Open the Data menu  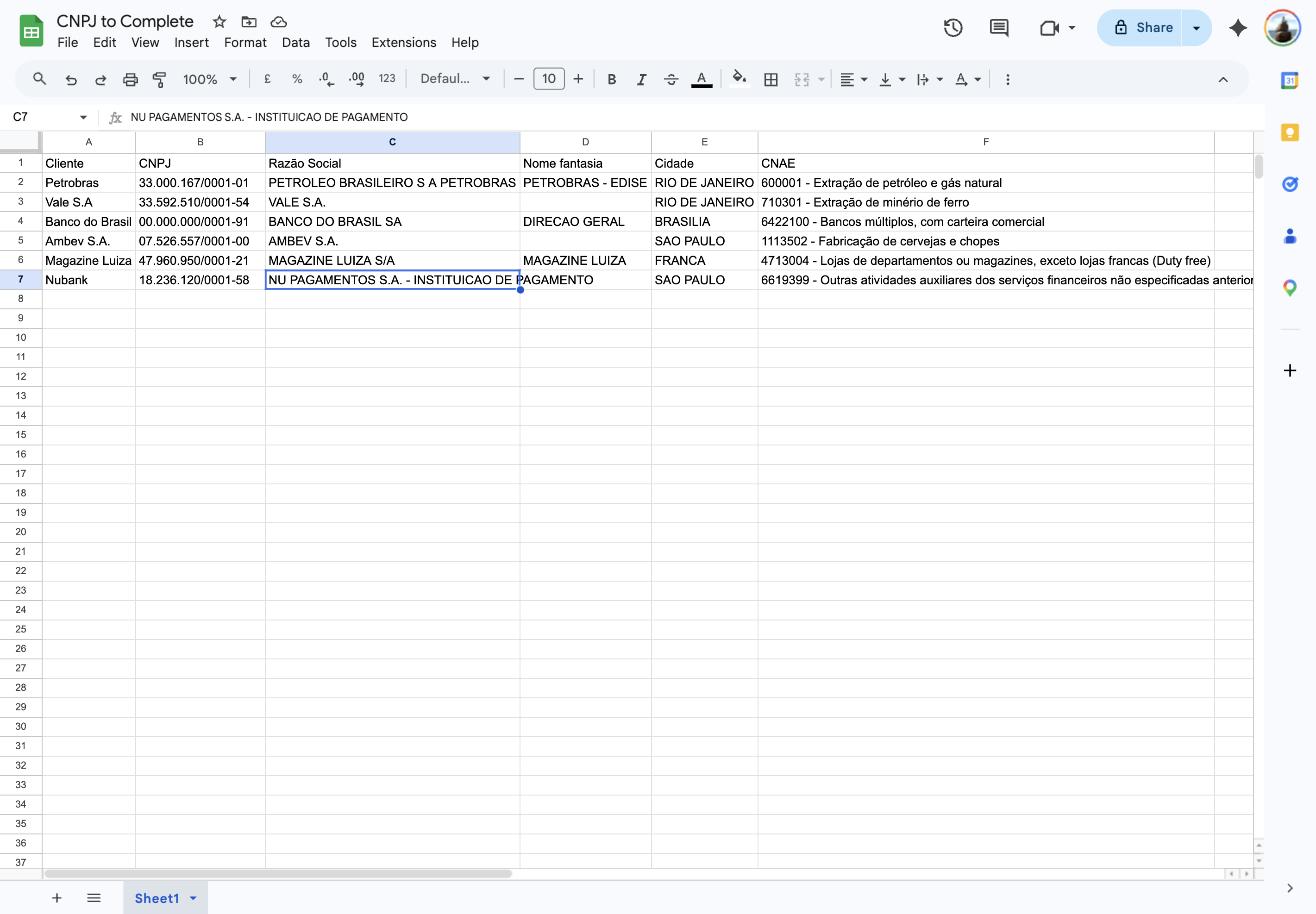click(296, 43)
